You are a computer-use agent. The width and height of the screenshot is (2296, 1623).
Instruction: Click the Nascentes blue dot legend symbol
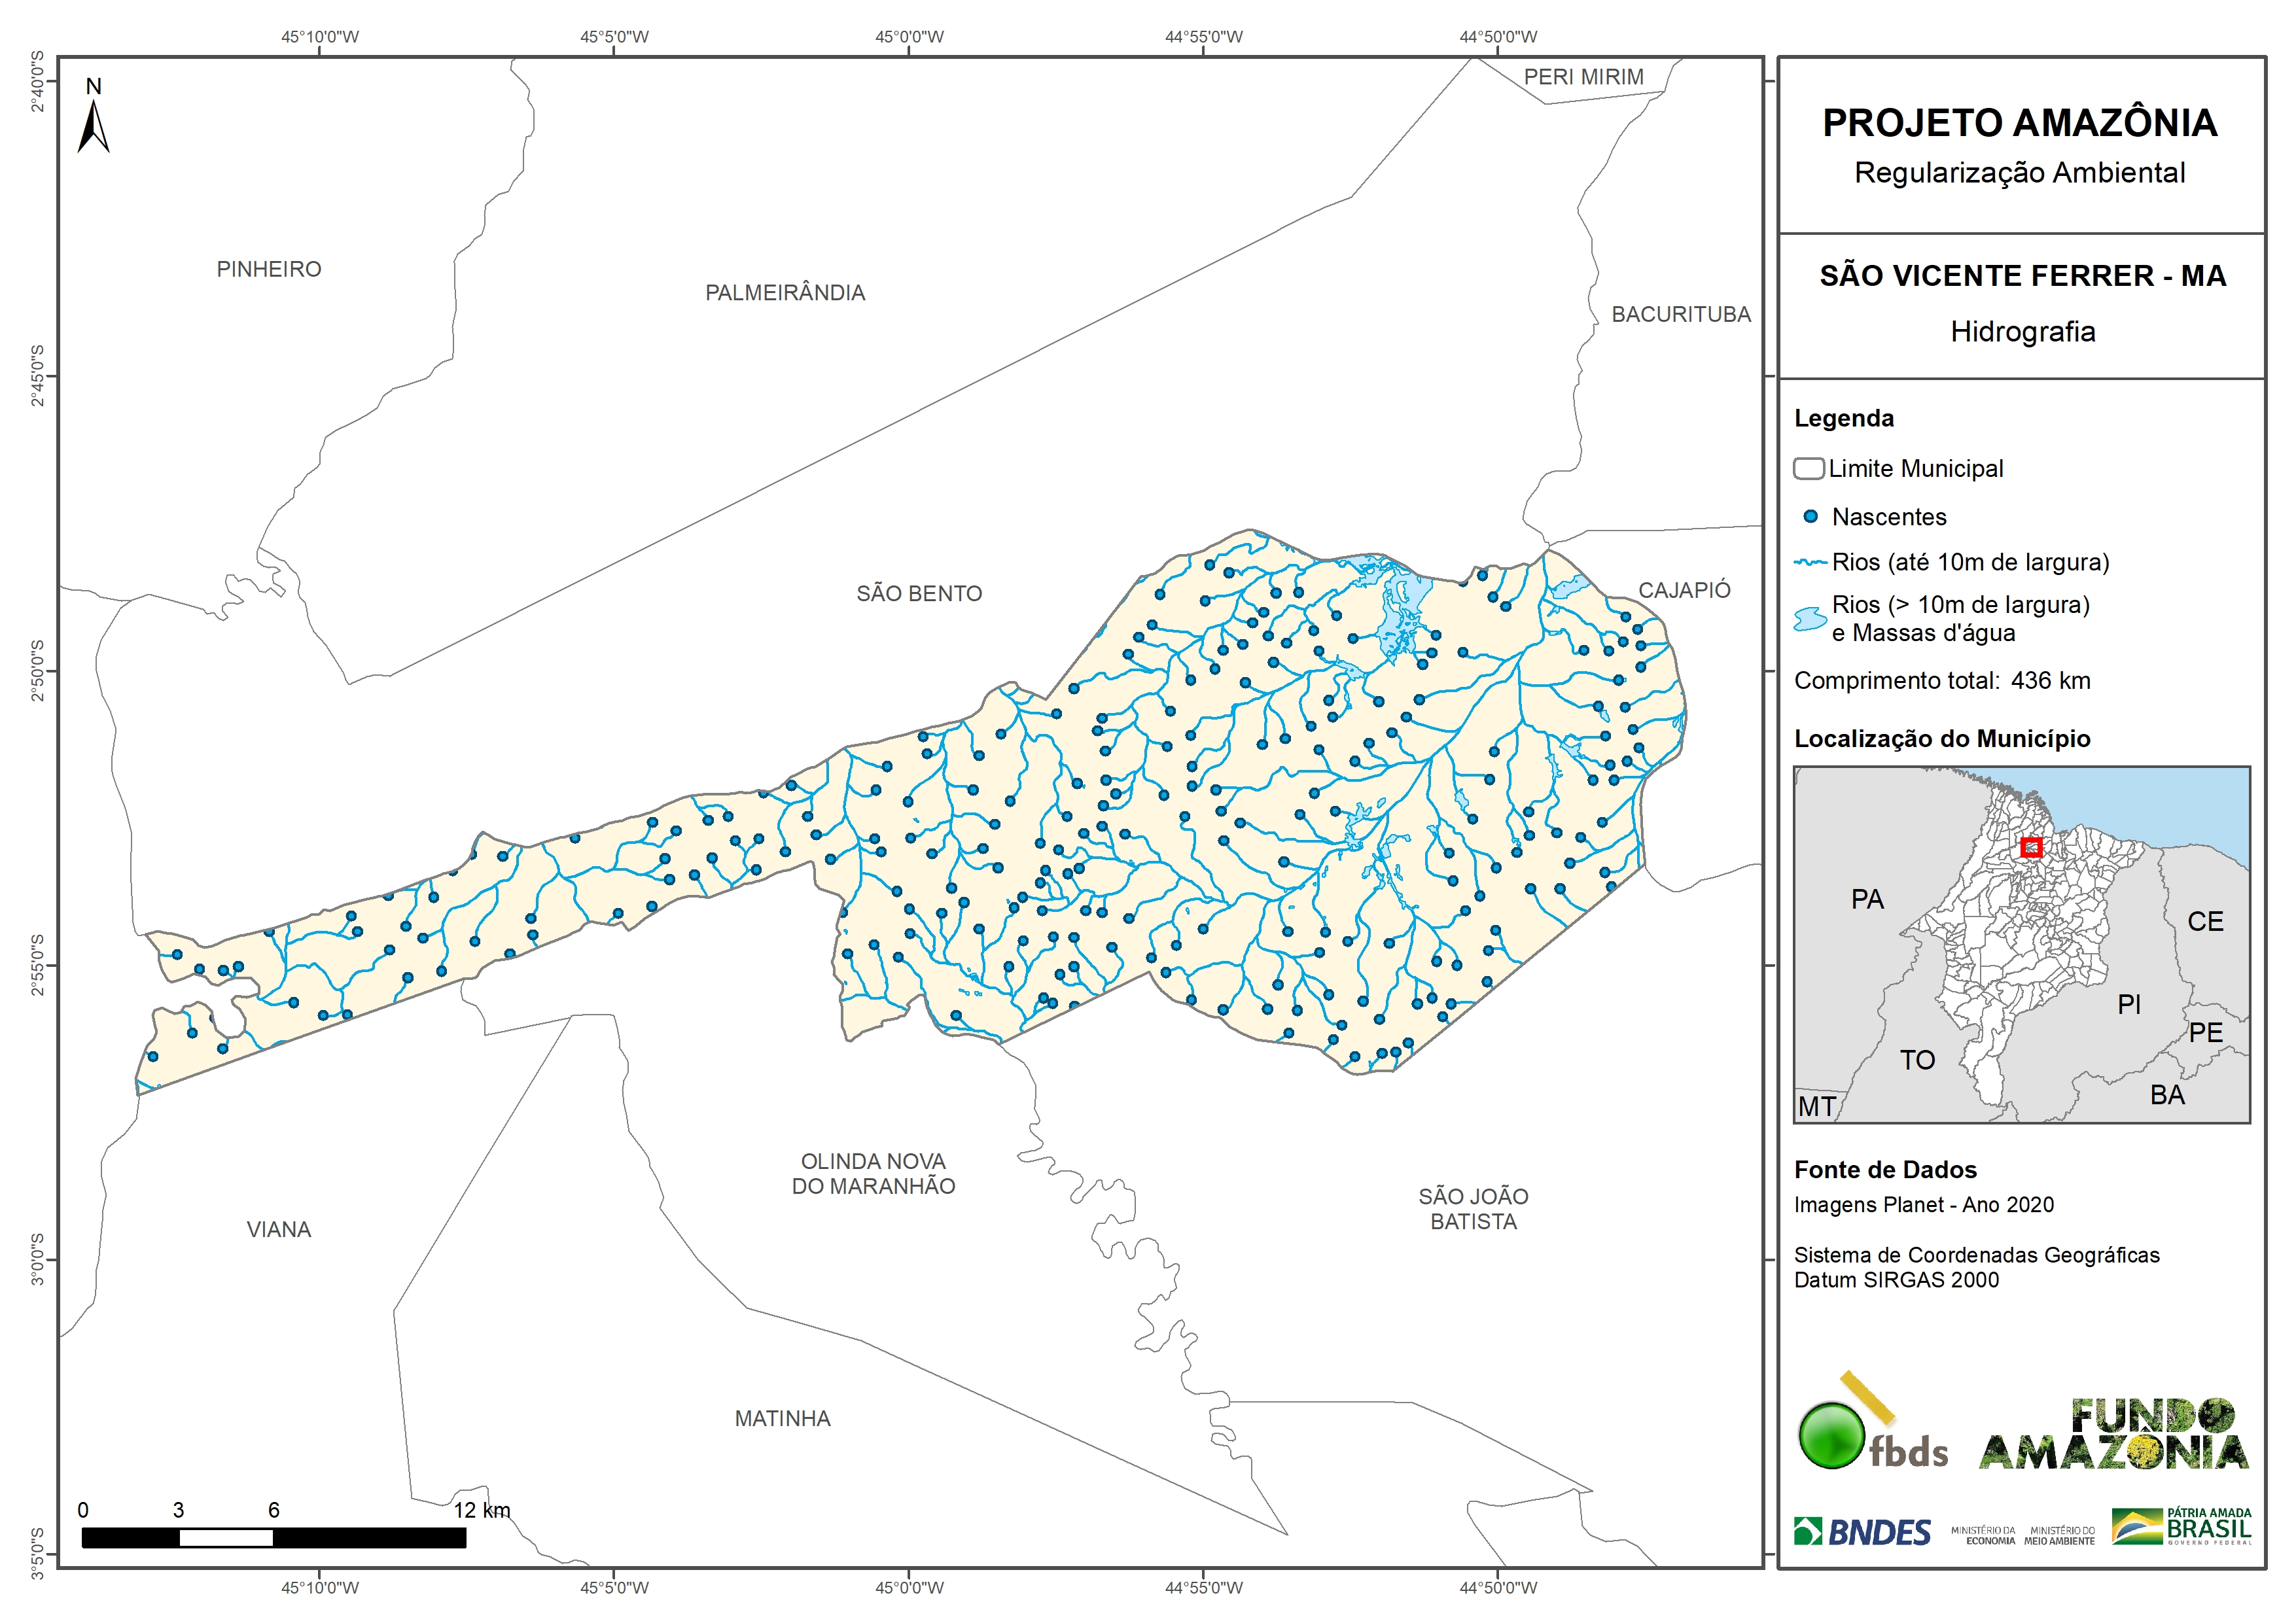[1810, 517]
